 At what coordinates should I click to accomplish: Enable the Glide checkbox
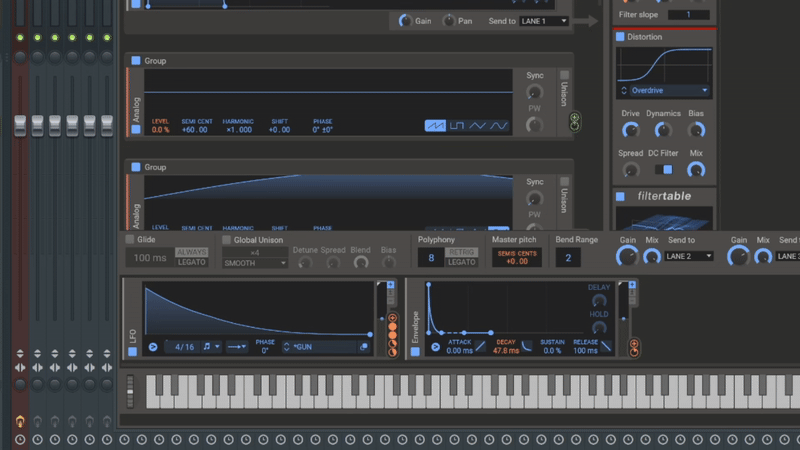point(130,240)
